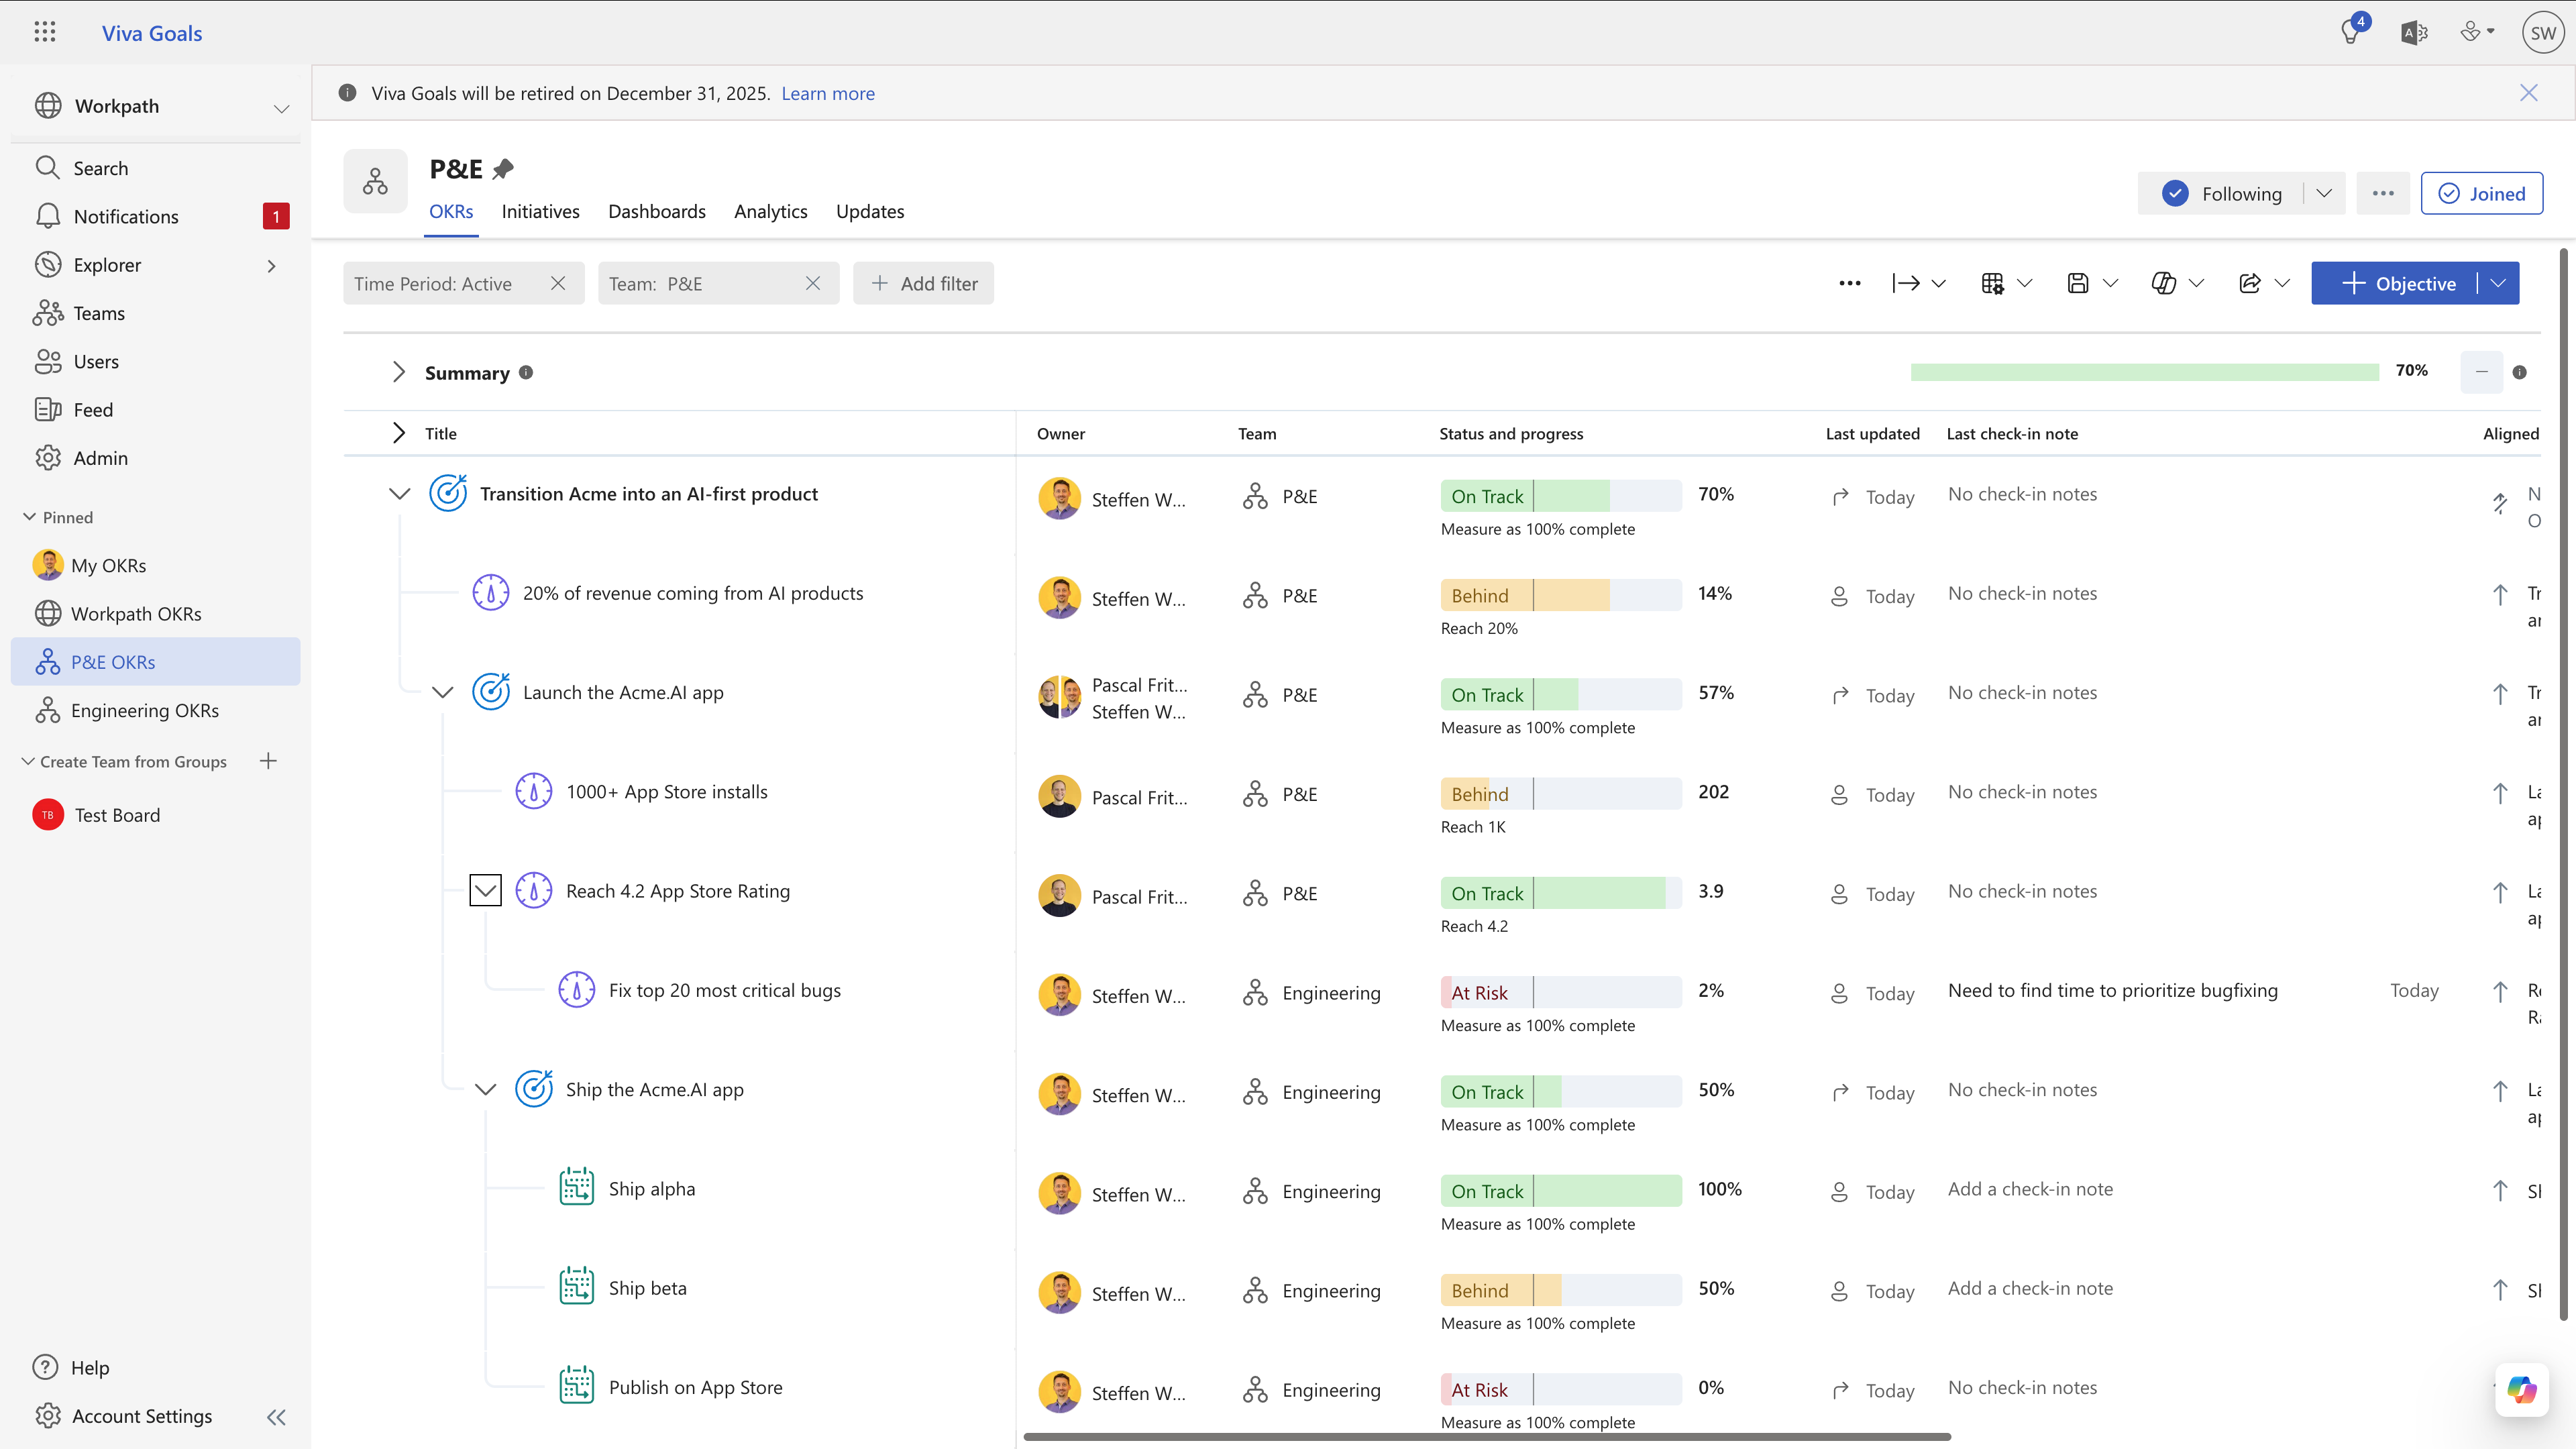Switch to the Analytics tab
This screenshot has height=1449, width=2576.
click(x=770, y=211)
